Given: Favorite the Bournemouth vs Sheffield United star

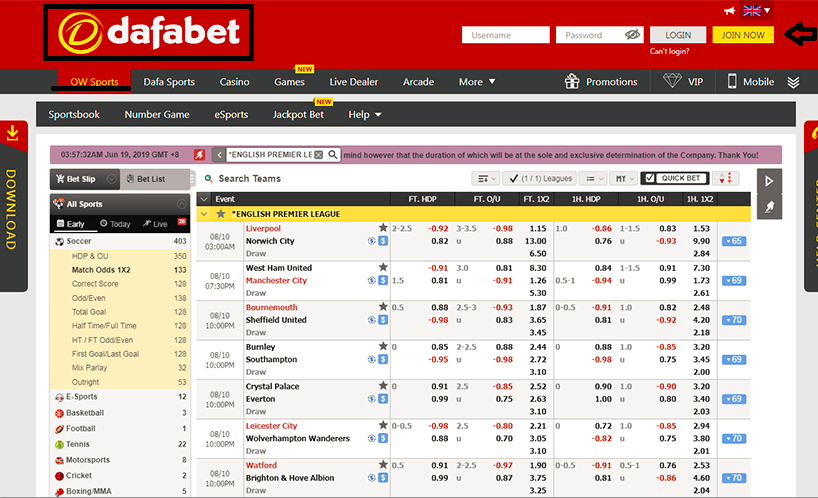Looking at the screenshot, I should 383,307.
